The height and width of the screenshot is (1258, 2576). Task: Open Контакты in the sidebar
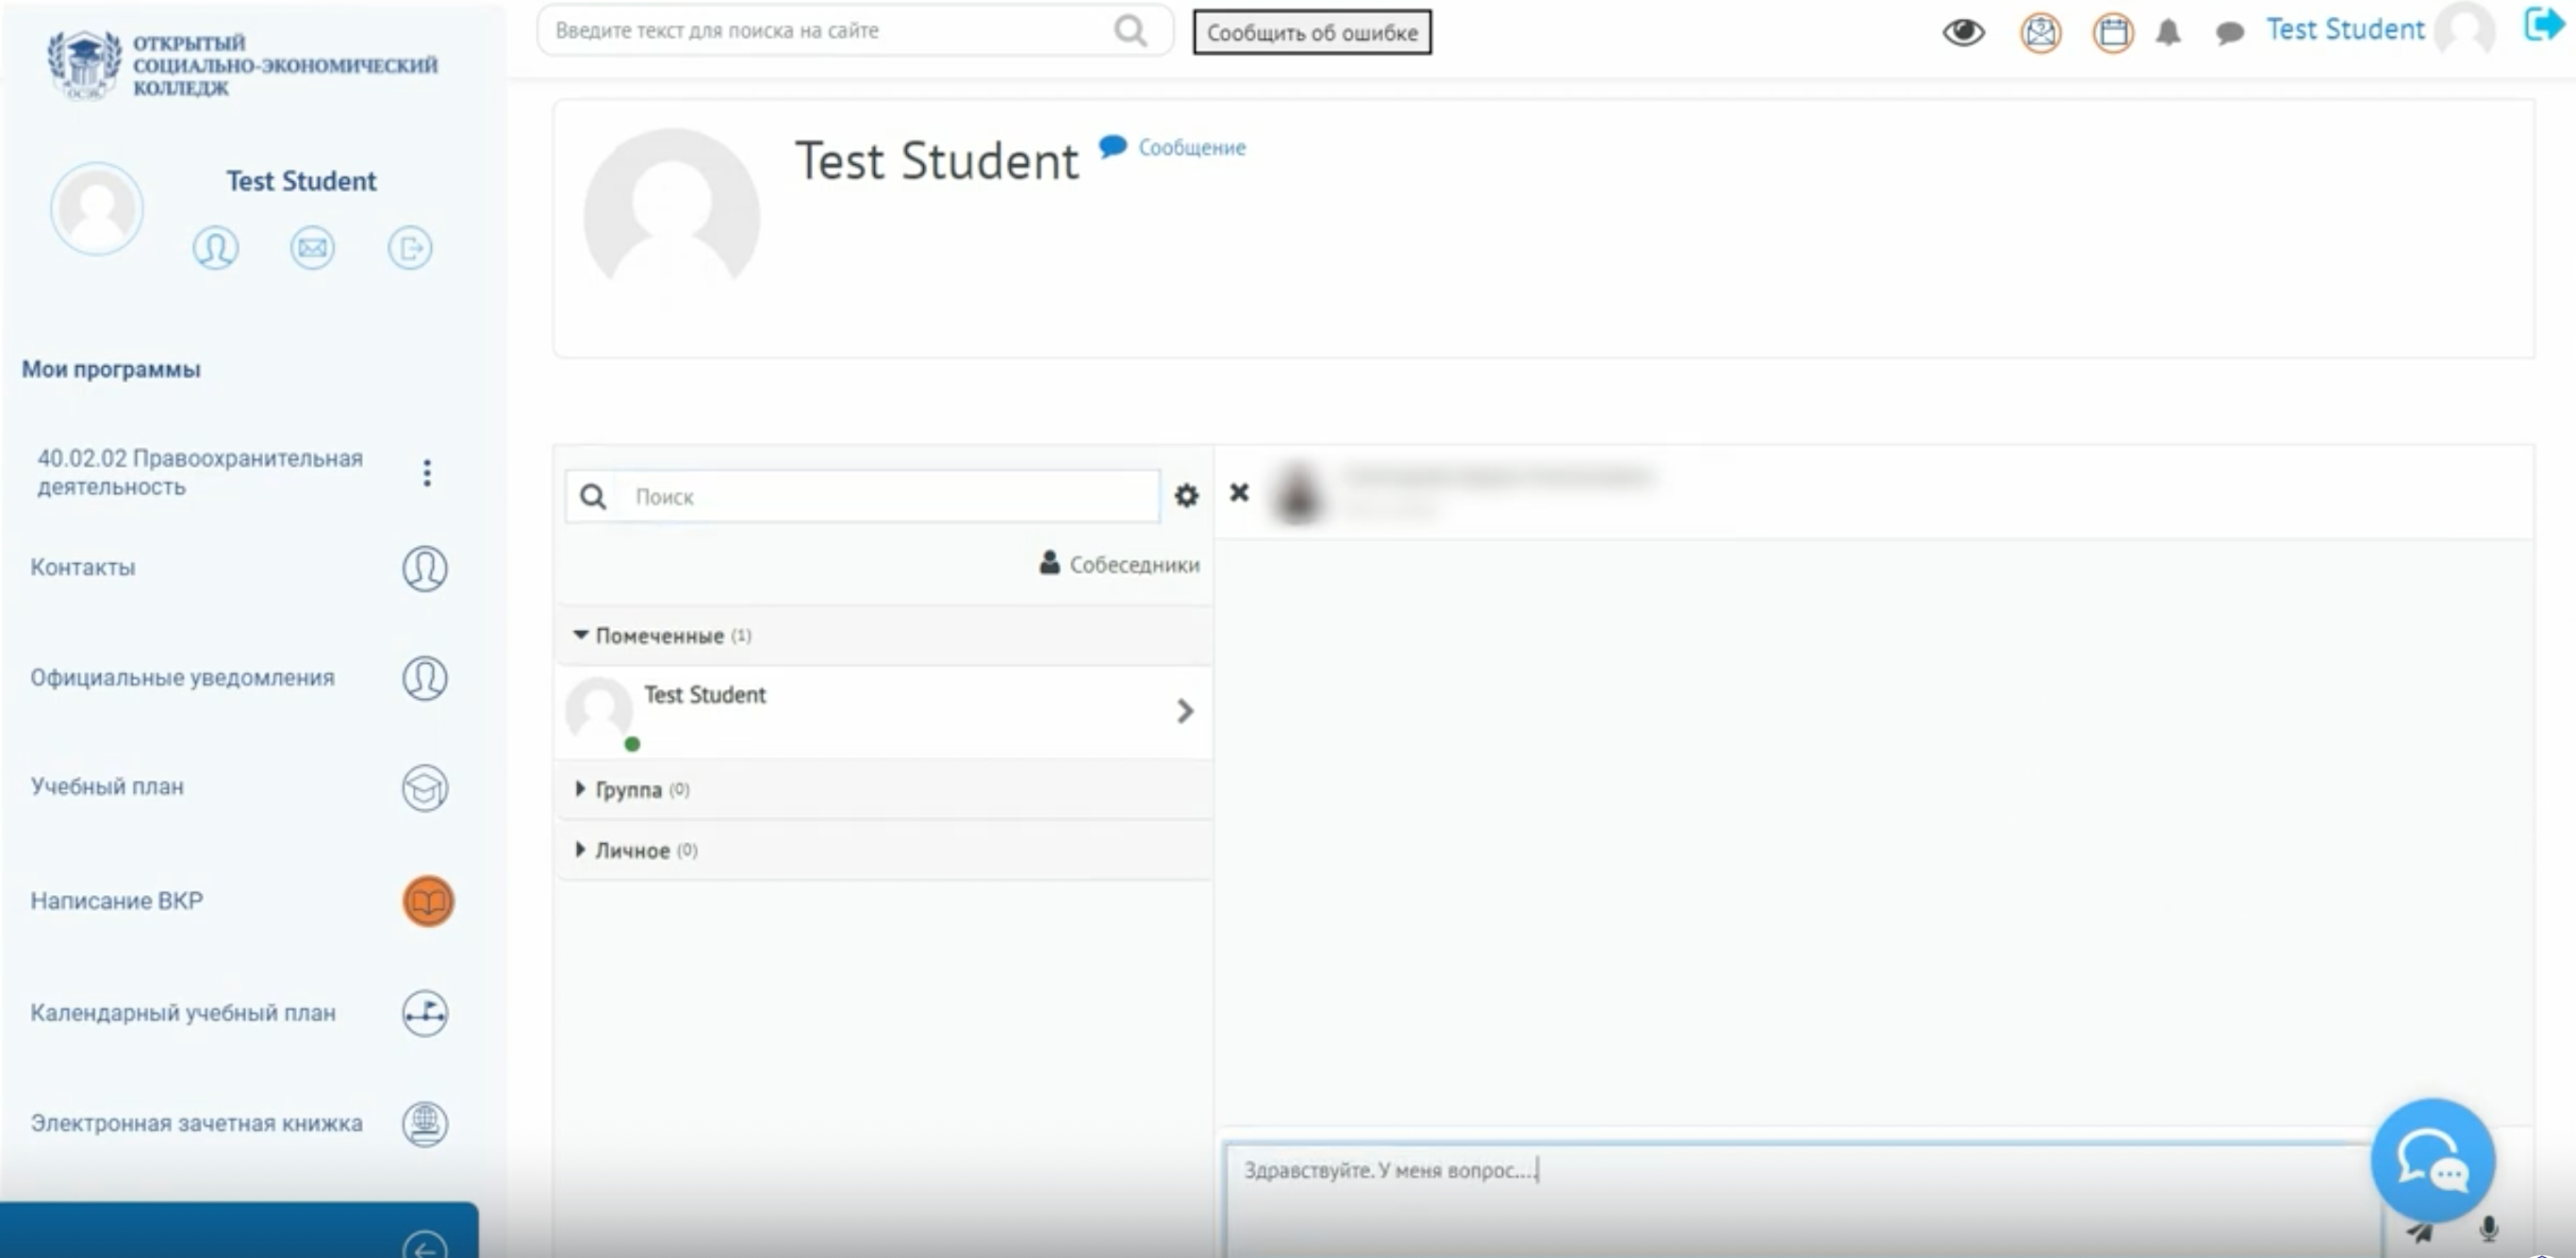coord(83,568)
